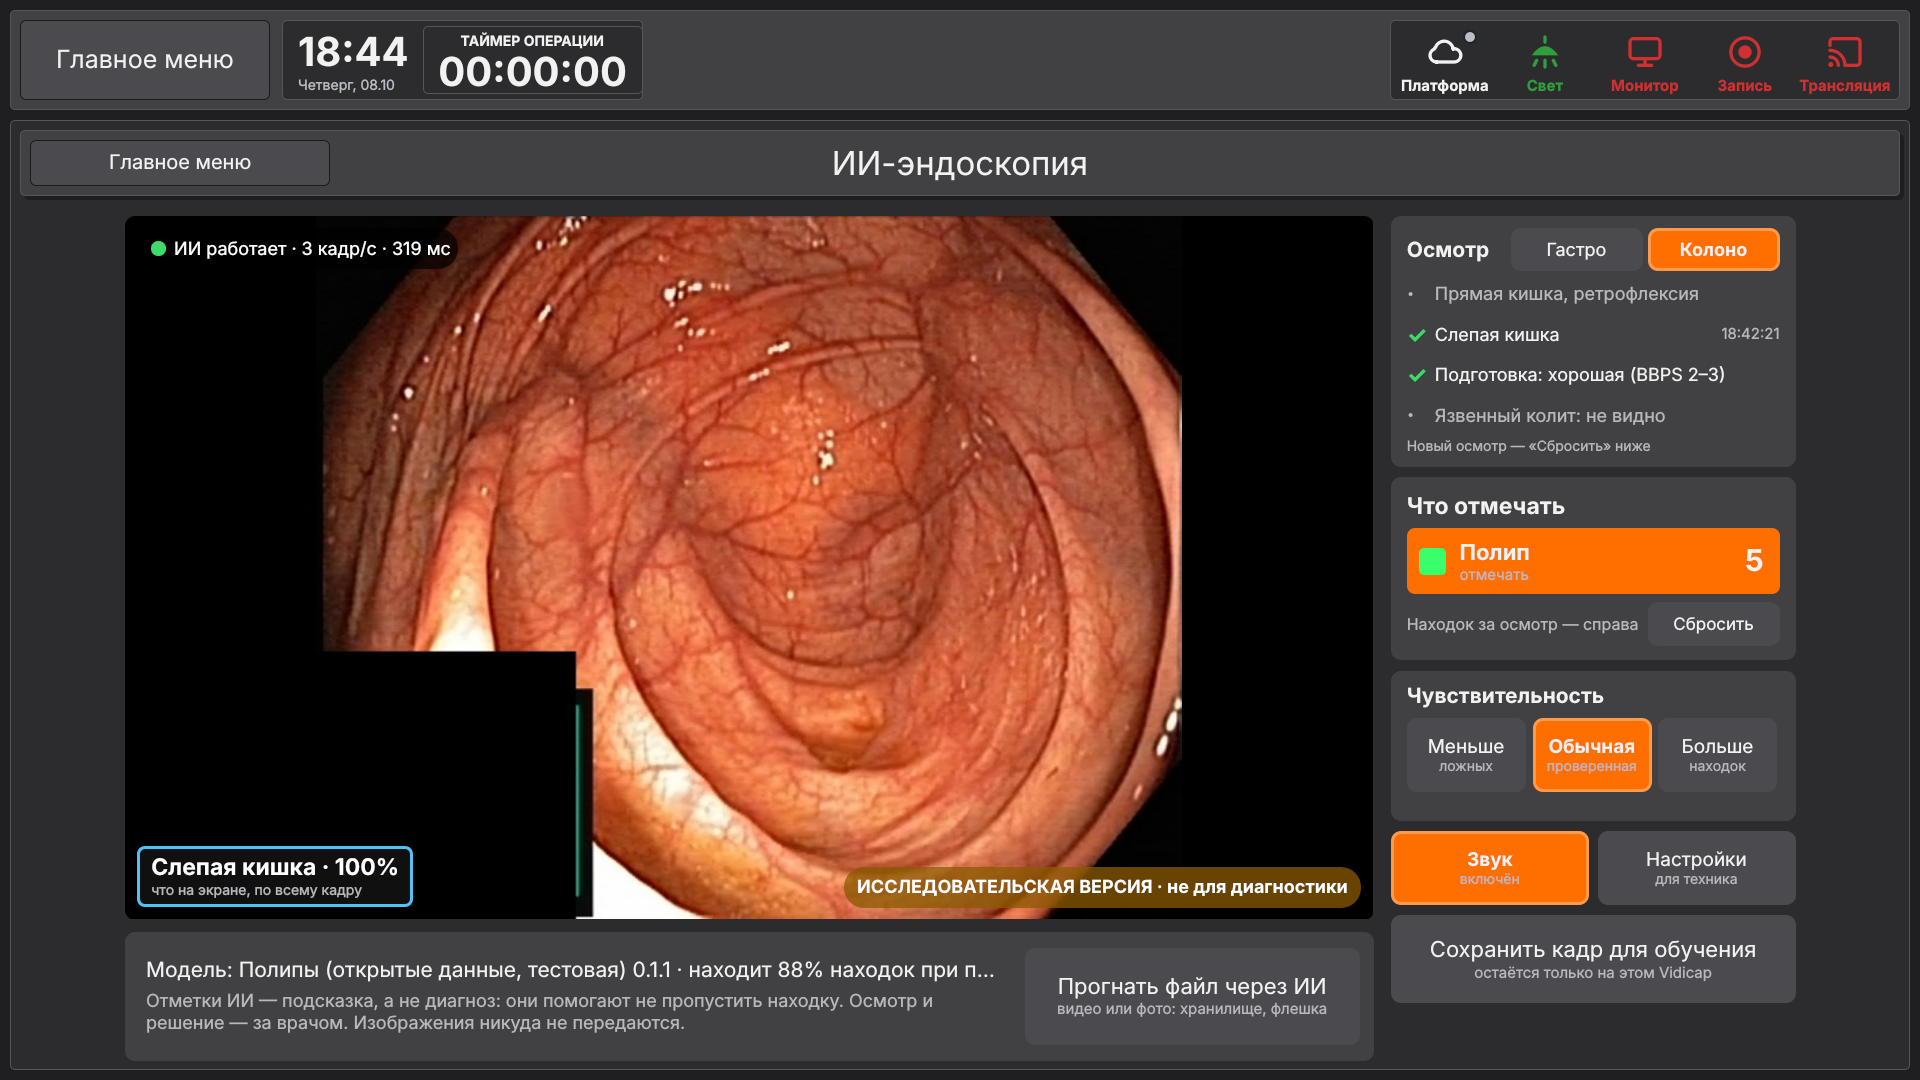This screenshot has width=1920, height=1080.
Task: Set sensitivity to Больше находок
Action: point(1717,755)
